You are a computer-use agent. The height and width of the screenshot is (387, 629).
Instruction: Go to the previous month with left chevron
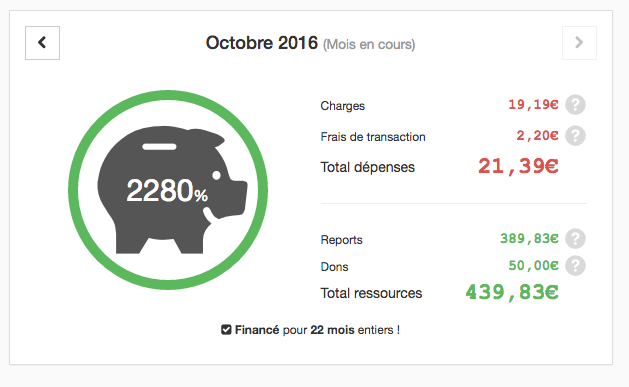42,43
